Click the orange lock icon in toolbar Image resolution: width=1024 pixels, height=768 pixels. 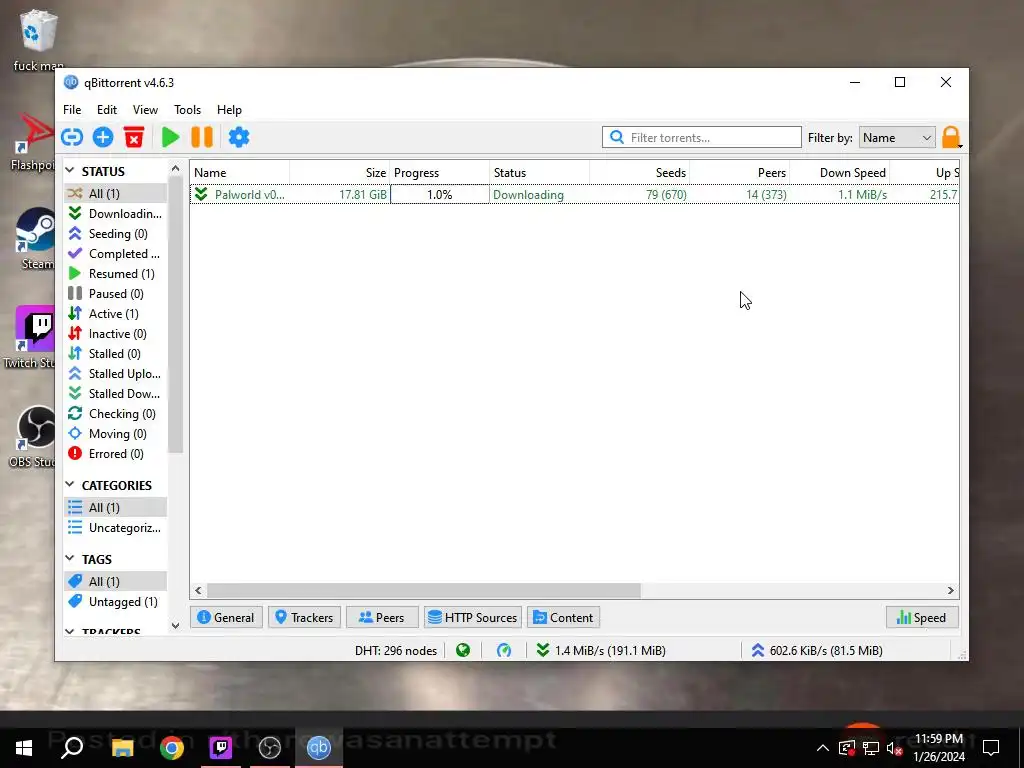951,137
